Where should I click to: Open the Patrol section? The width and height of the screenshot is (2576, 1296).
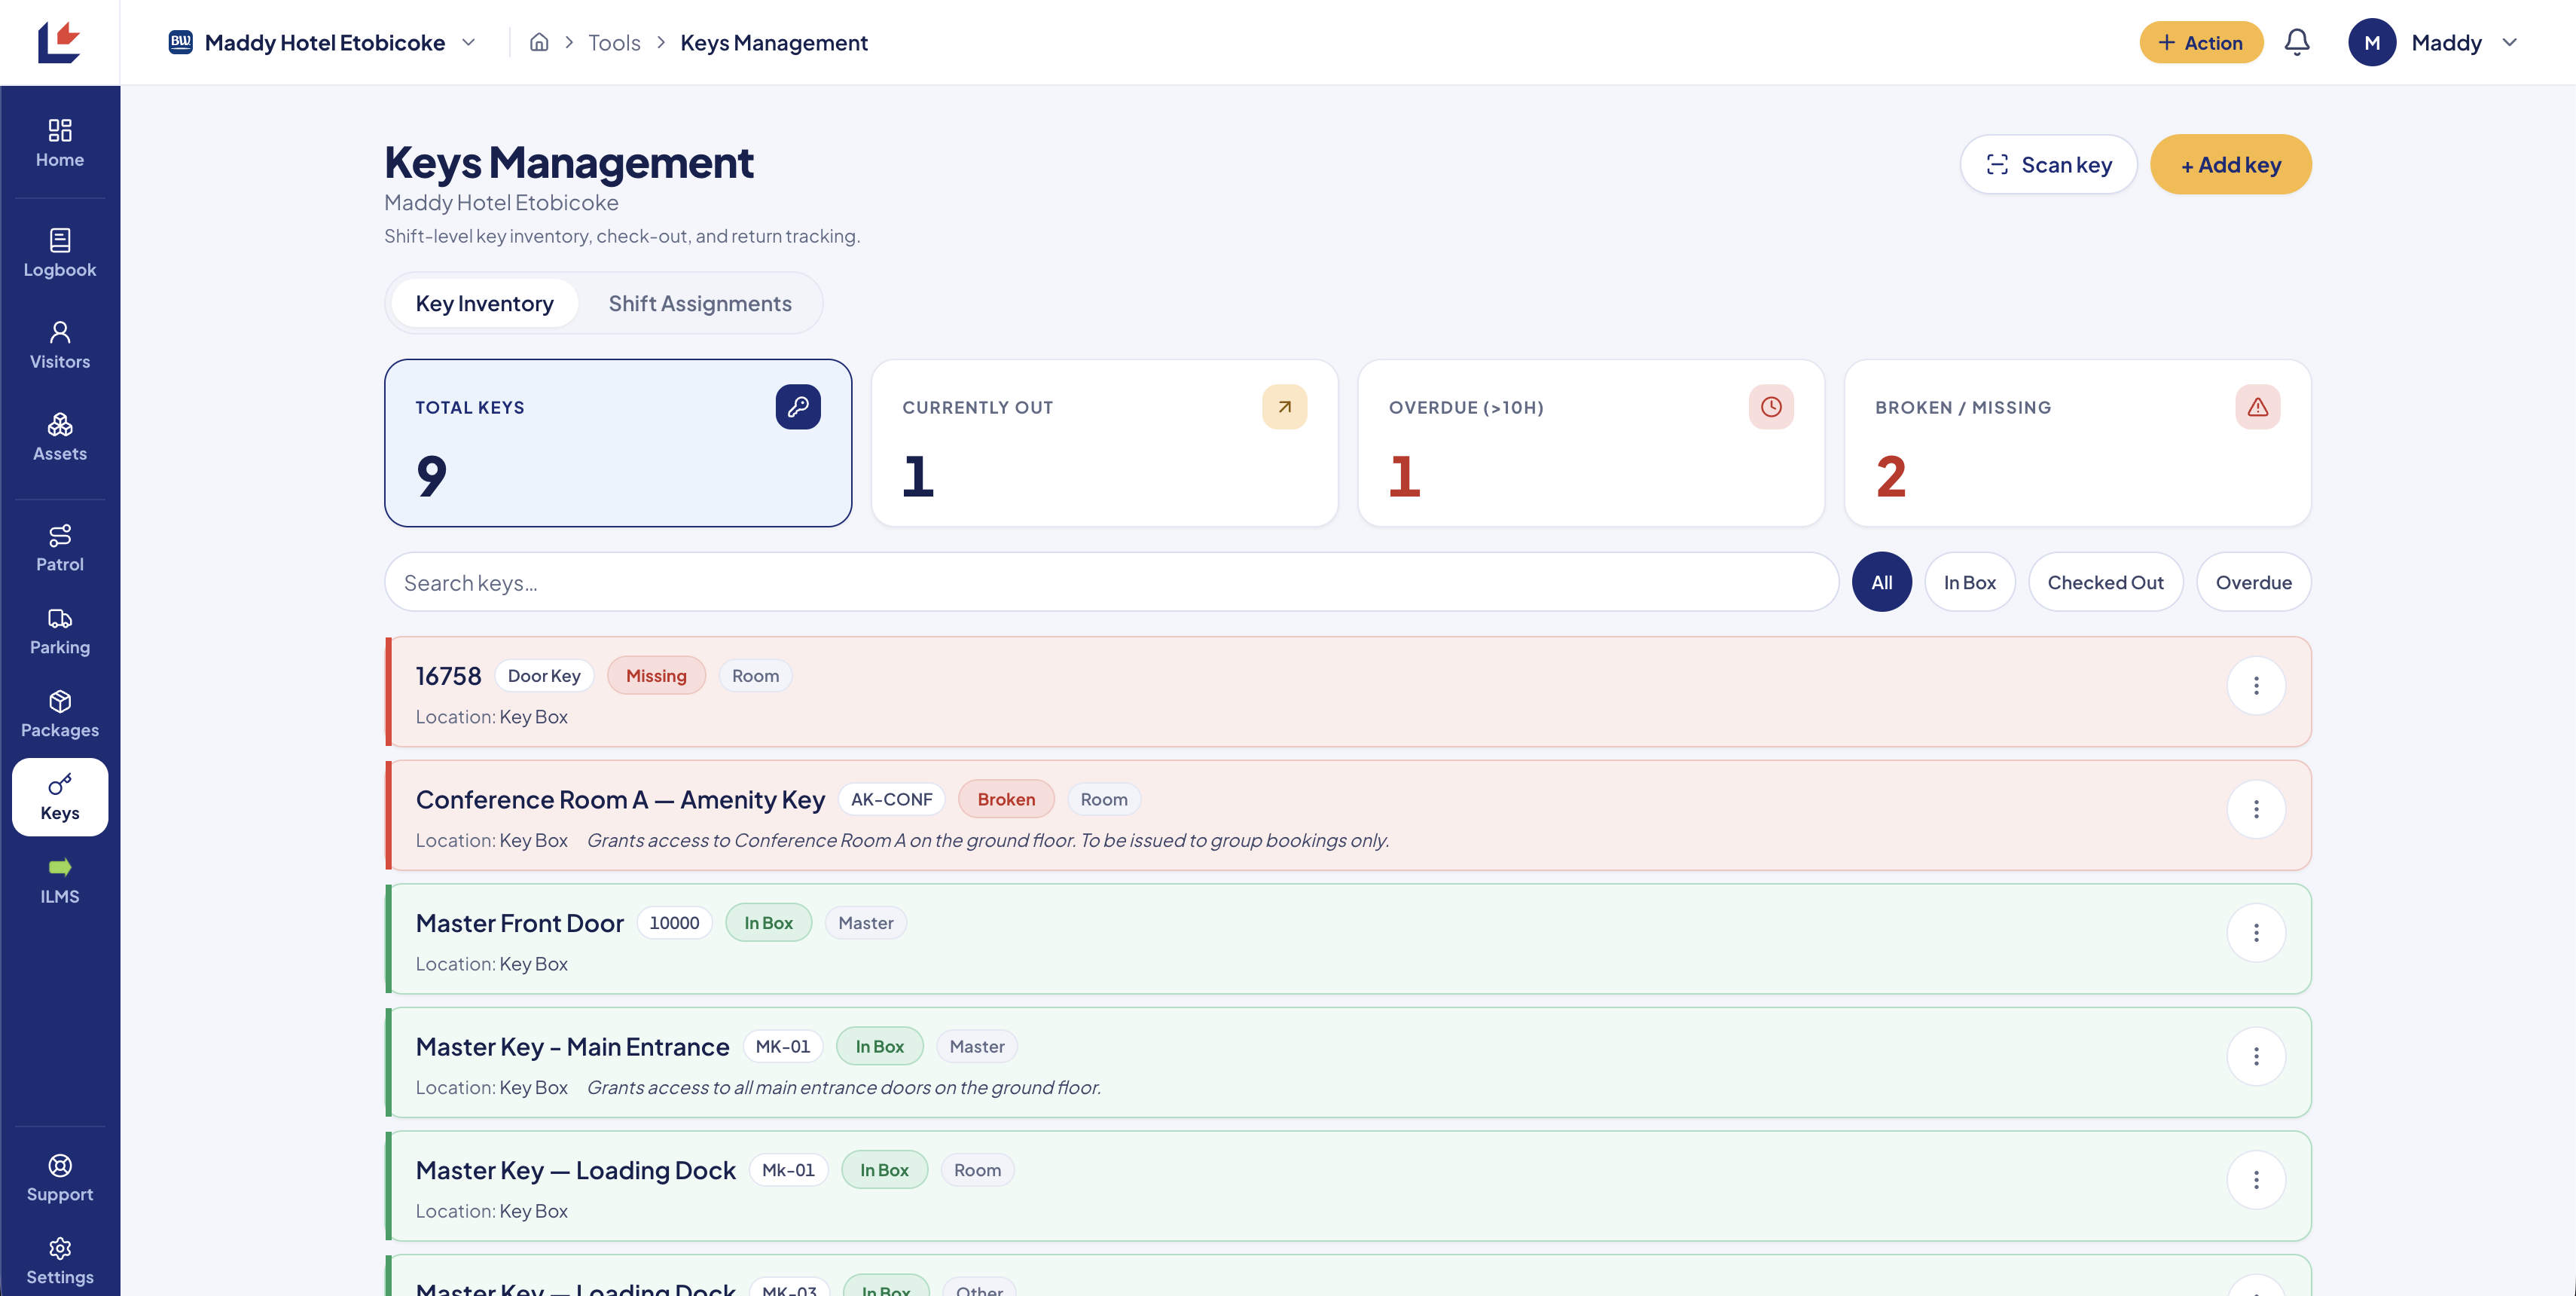[x=60, y=548]
